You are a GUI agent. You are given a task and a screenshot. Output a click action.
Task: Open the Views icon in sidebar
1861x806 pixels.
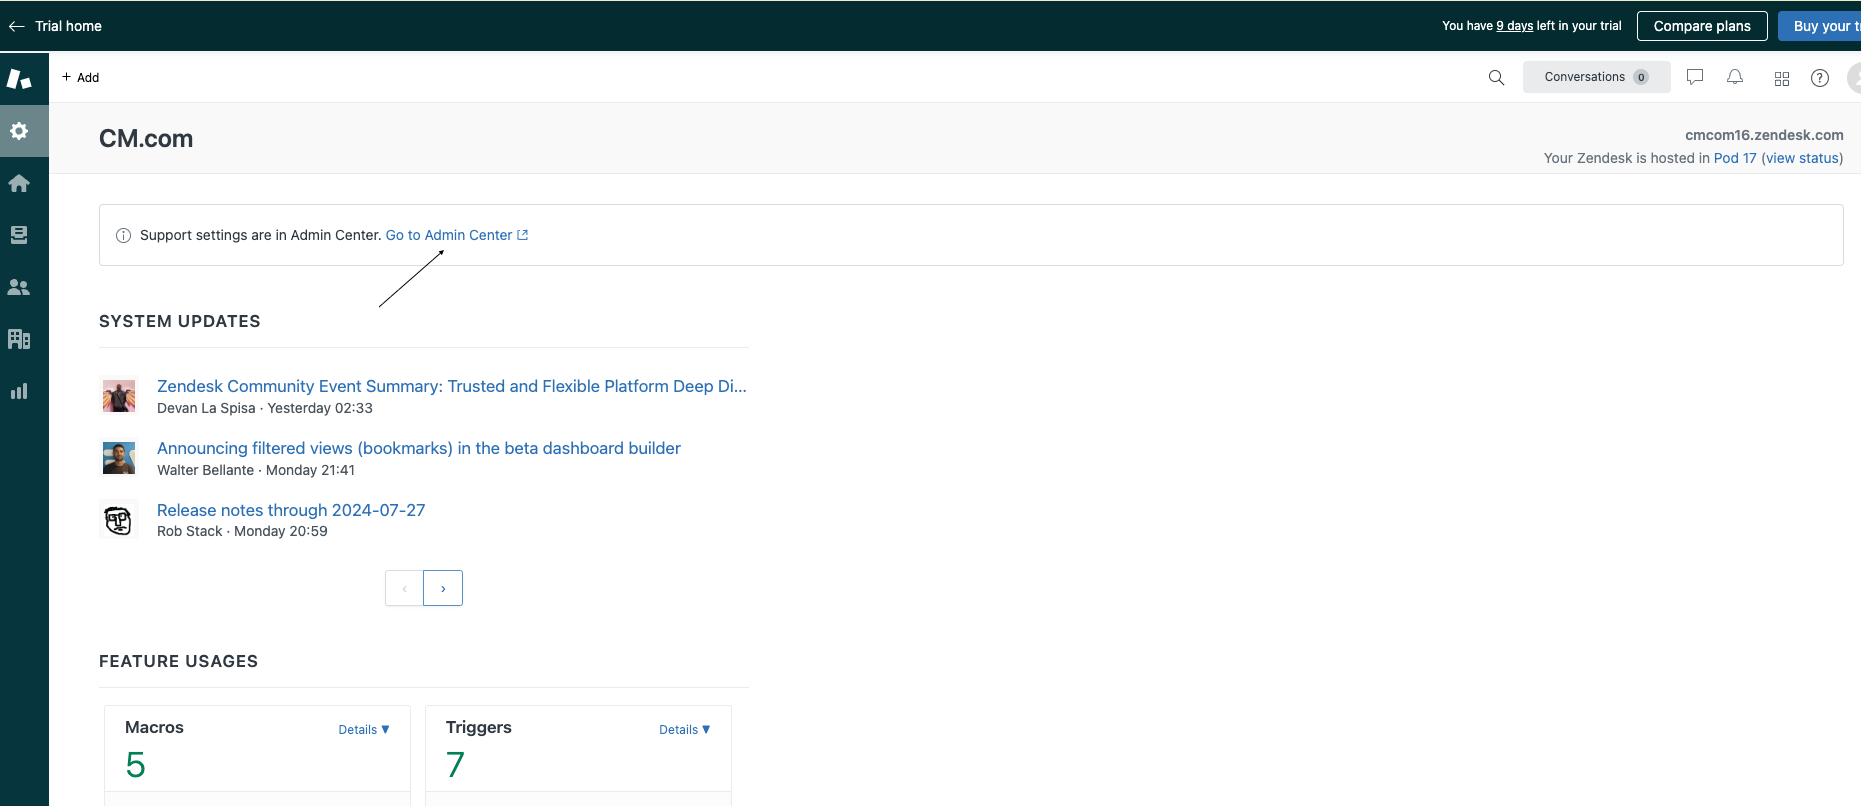[x=19, y=235]
